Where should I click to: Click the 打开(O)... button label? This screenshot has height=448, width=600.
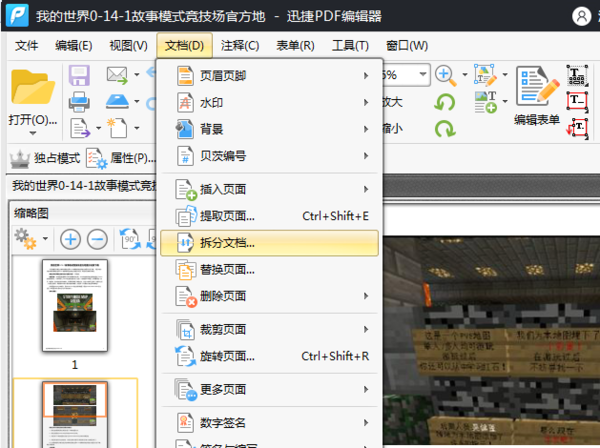point(33,120)
